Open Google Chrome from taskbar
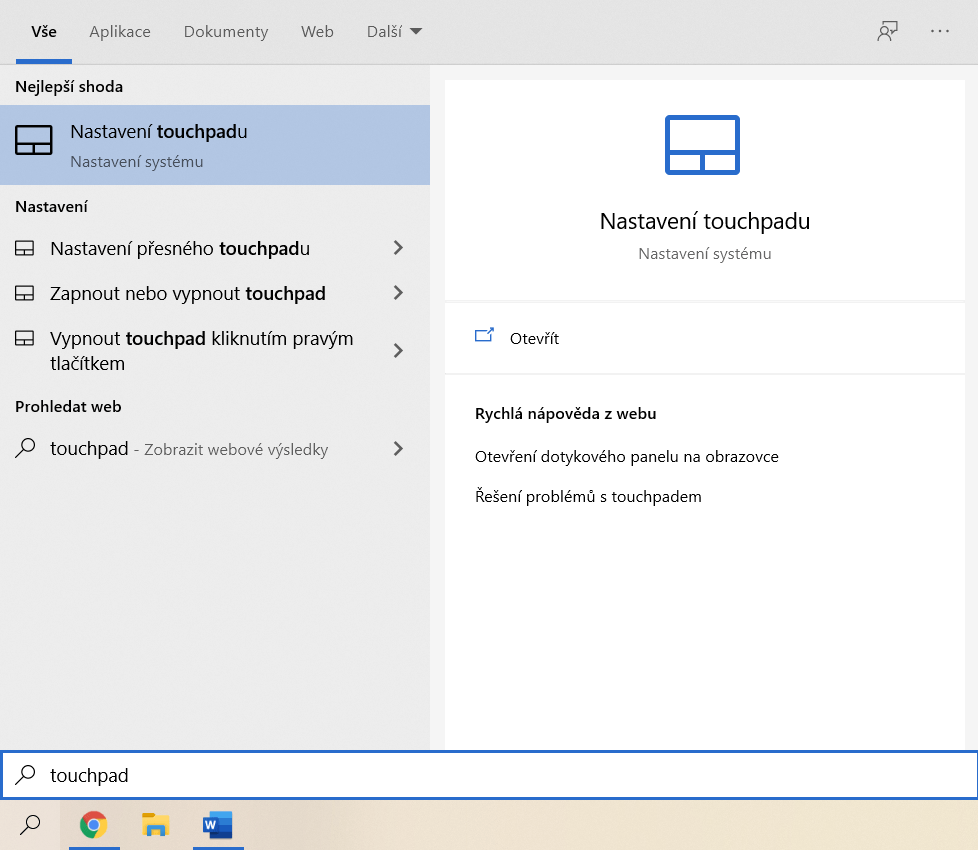Screen dimensions: 978x850 coord(94,825)
